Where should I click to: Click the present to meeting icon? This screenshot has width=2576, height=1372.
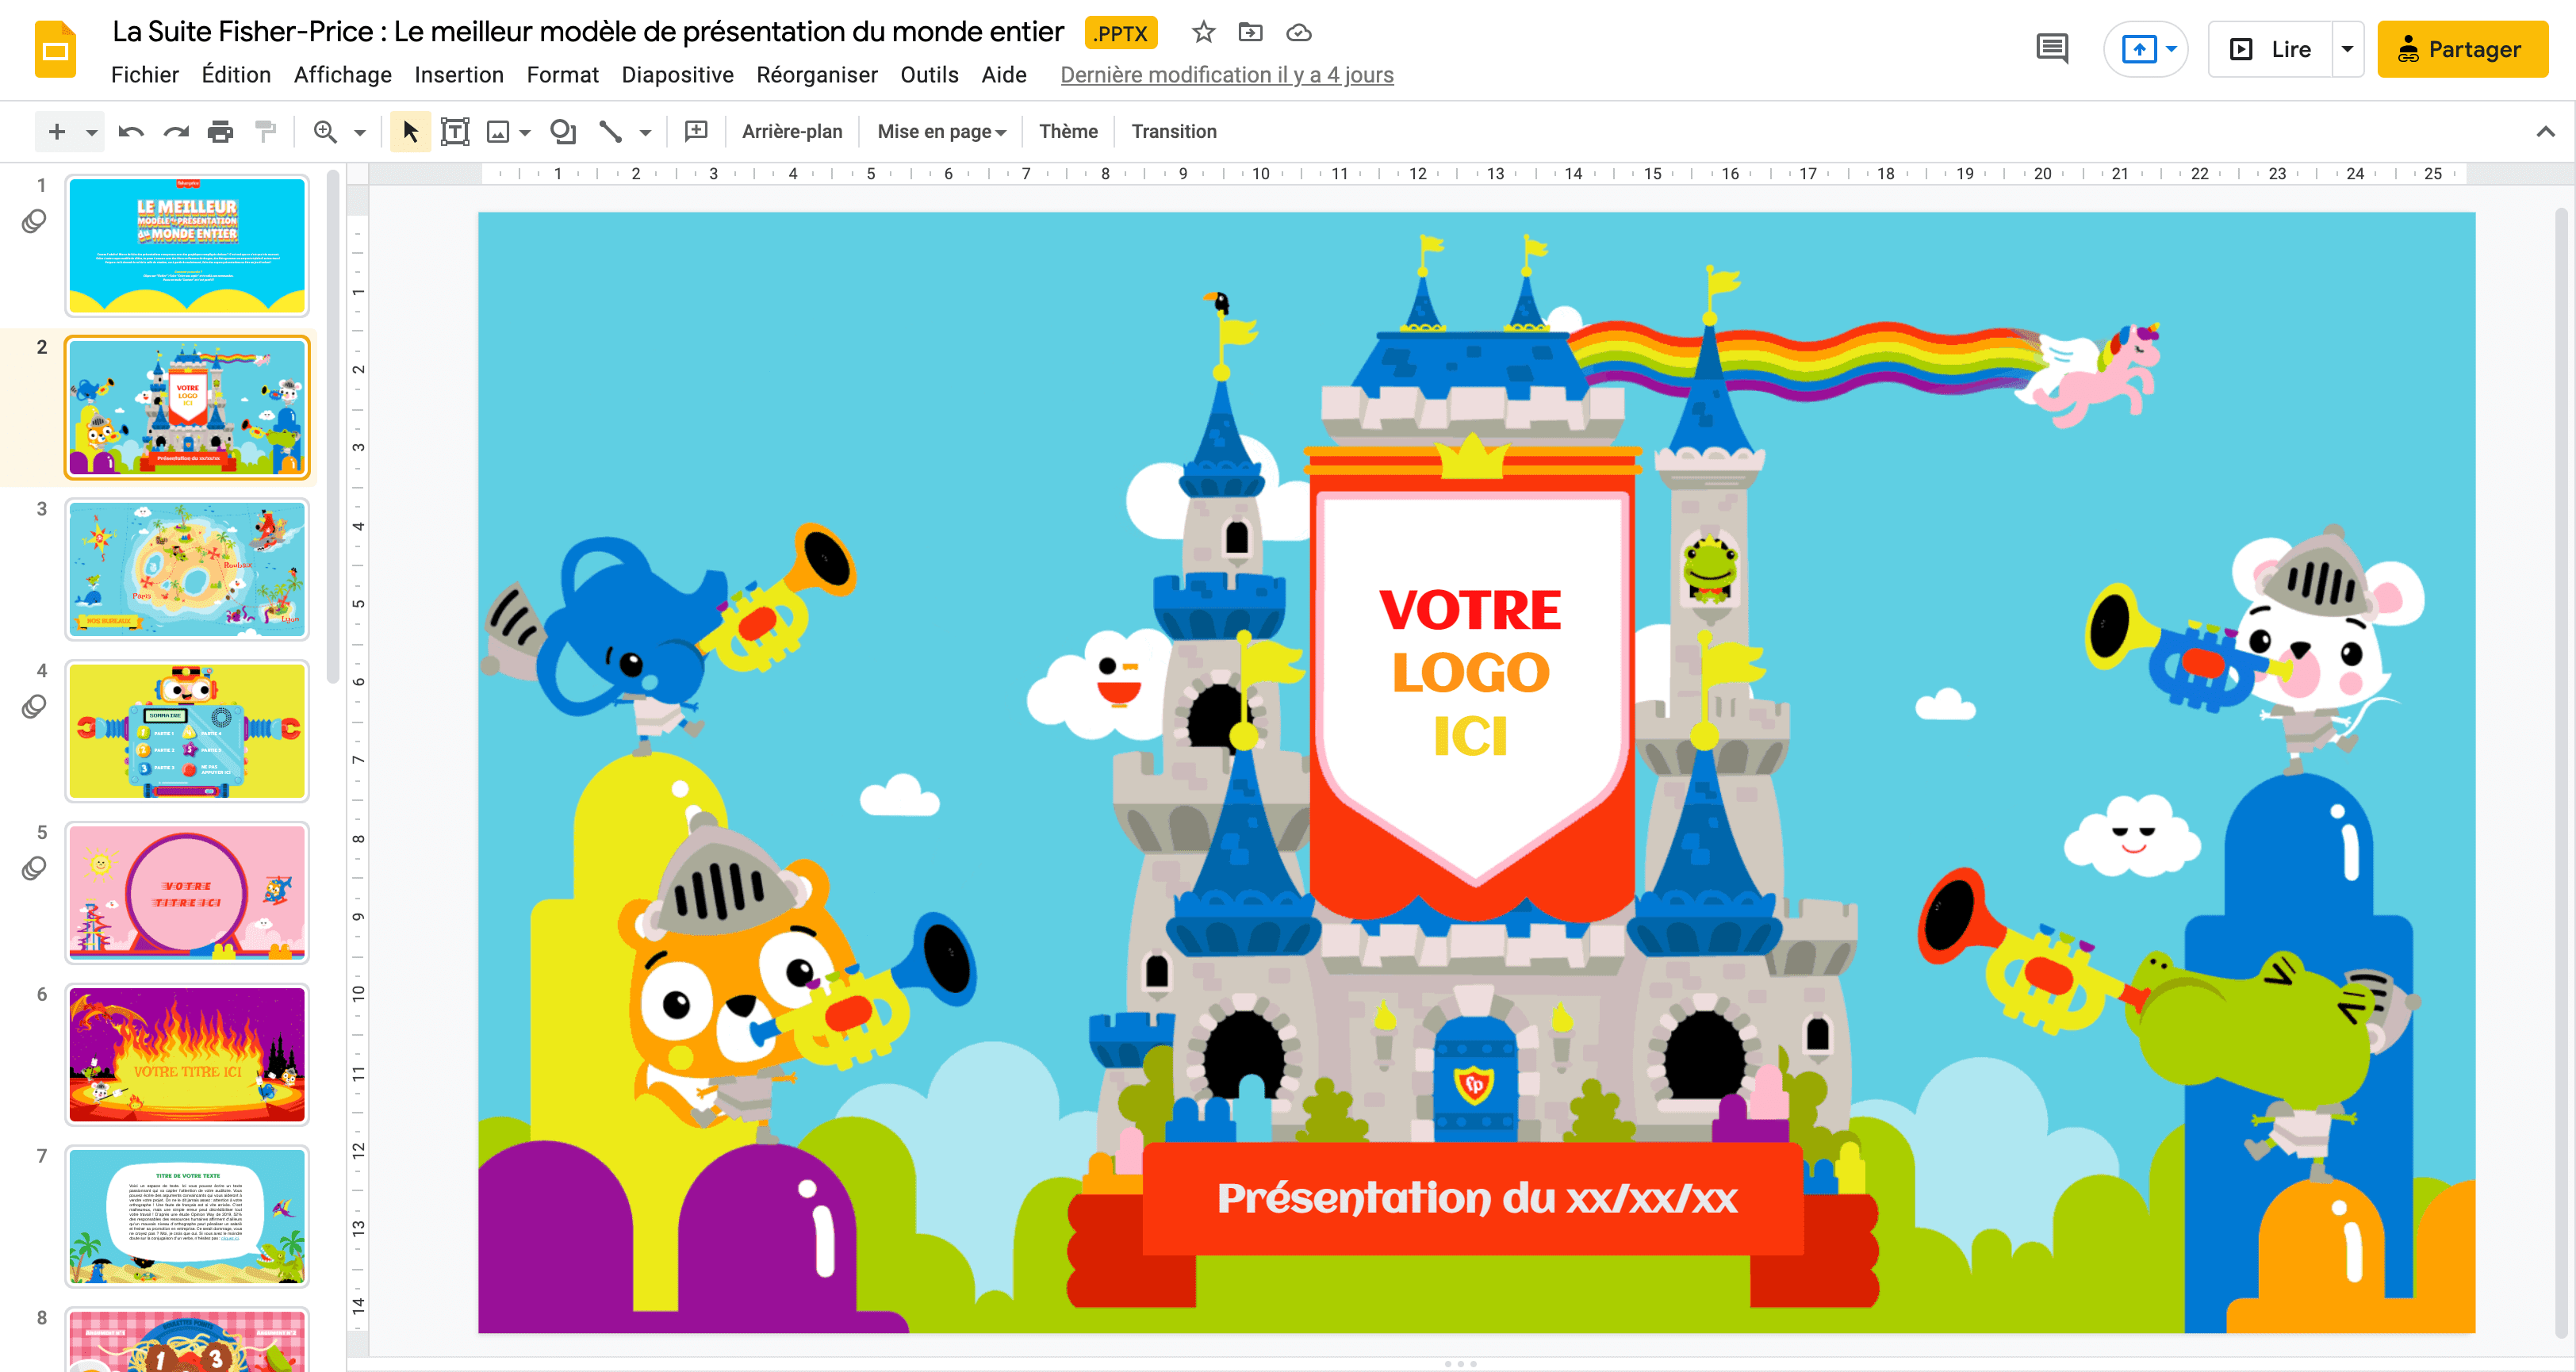tap(2138, 49)
